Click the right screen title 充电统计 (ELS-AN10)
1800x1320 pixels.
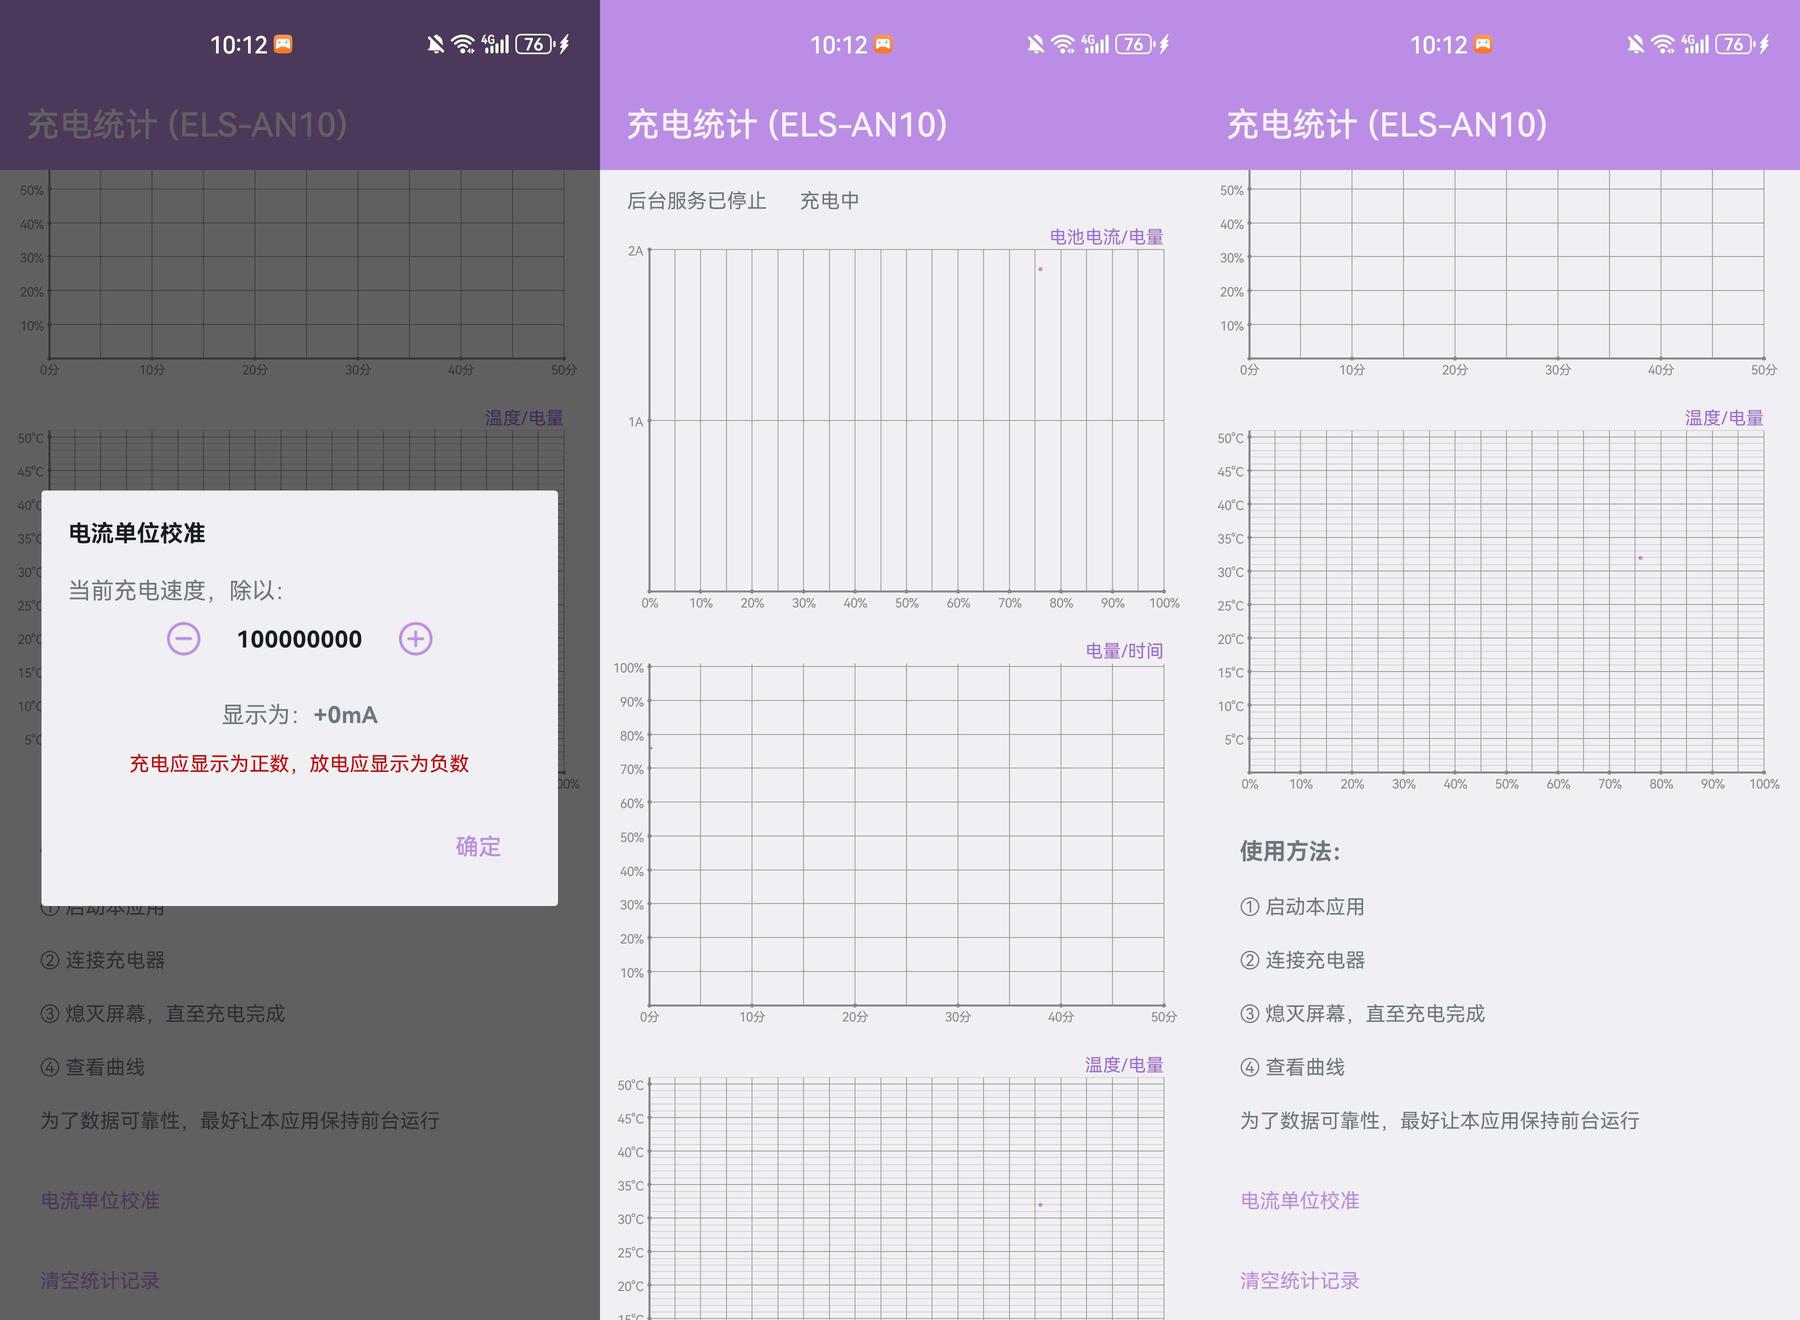coord(1387,125)
